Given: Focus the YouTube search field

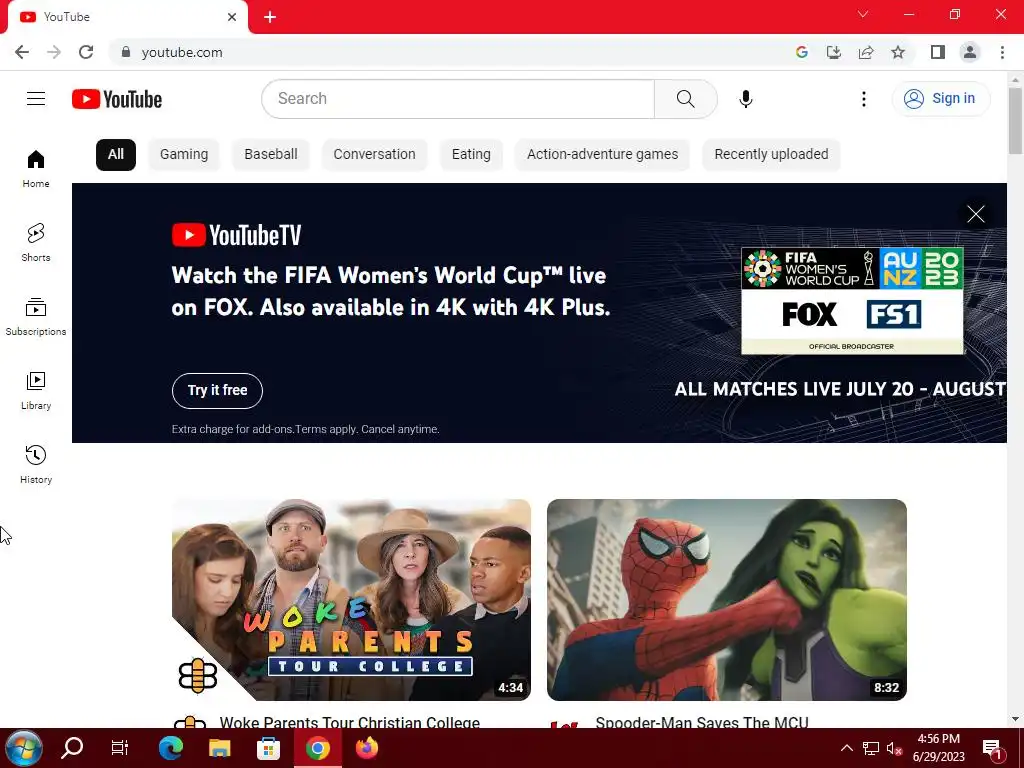Looking at the screenshot, I should click(x=458, y=99).
